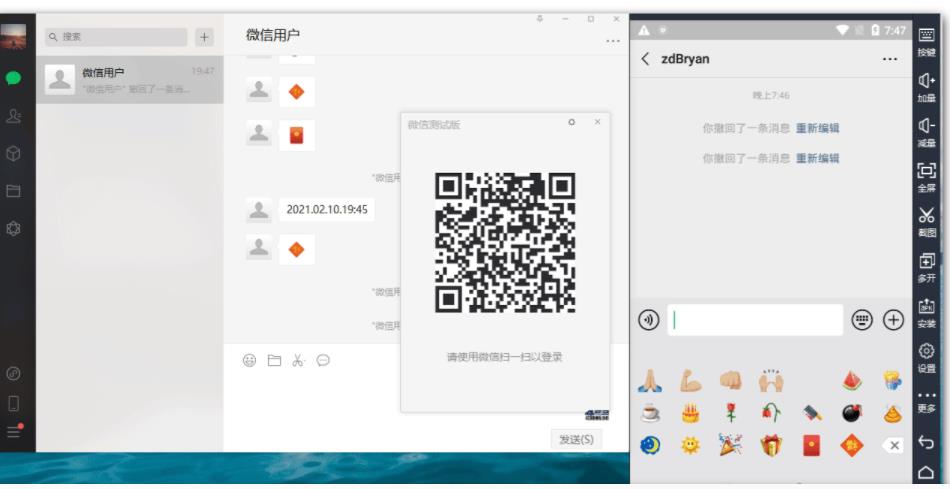Click the phone icon in WeChat sidebar
950x489 pixels.
13,403
